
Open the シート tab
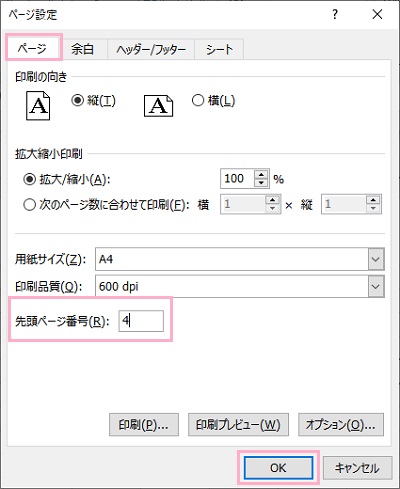pos(219,50)
